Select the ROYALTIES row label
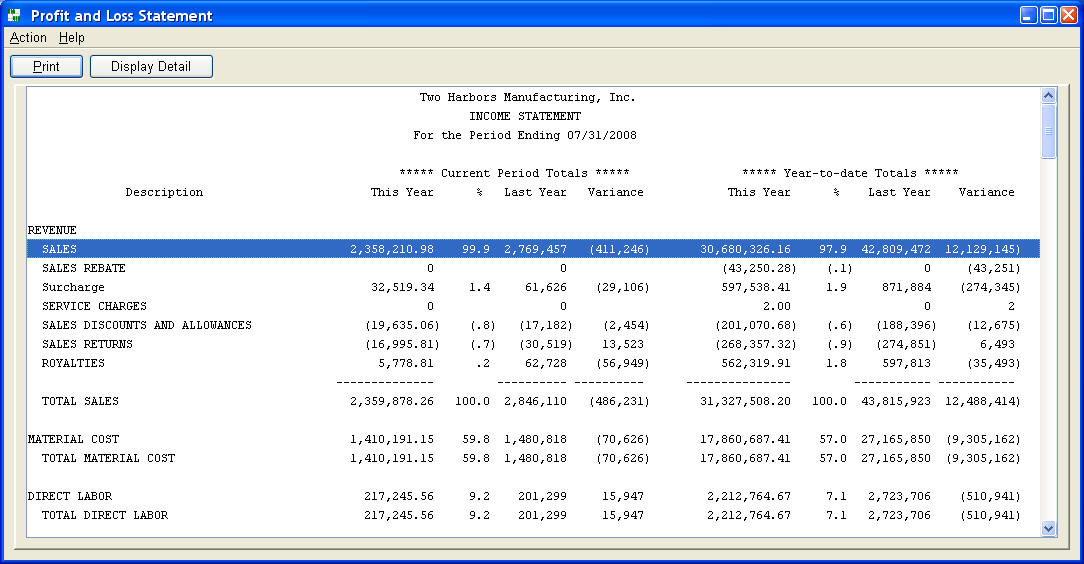Viewport: 1084px width, 564px height. click(x=73, y=363)
